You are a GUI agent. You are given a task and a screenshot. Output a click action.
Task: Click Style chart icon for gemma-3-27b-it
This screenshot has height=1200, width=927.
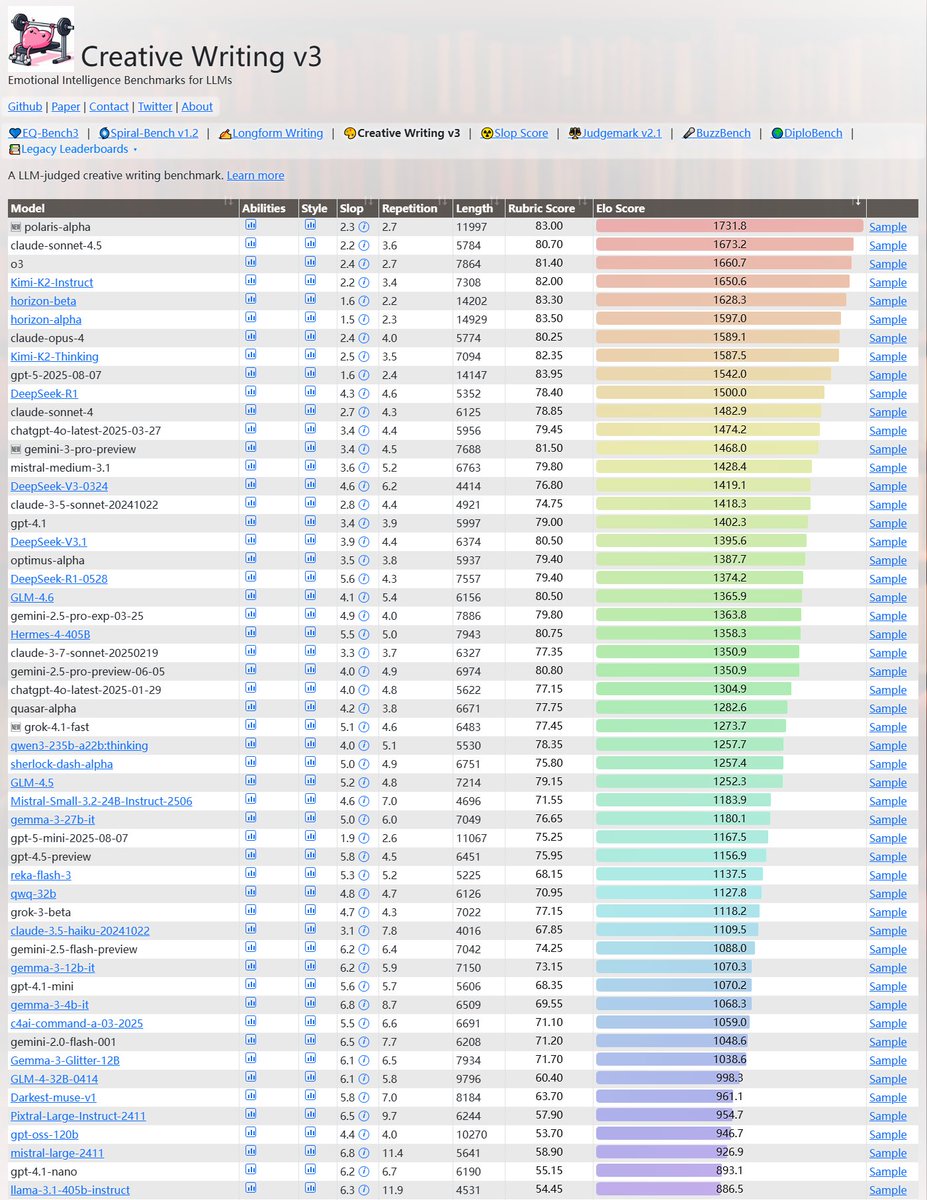(310, 818)
